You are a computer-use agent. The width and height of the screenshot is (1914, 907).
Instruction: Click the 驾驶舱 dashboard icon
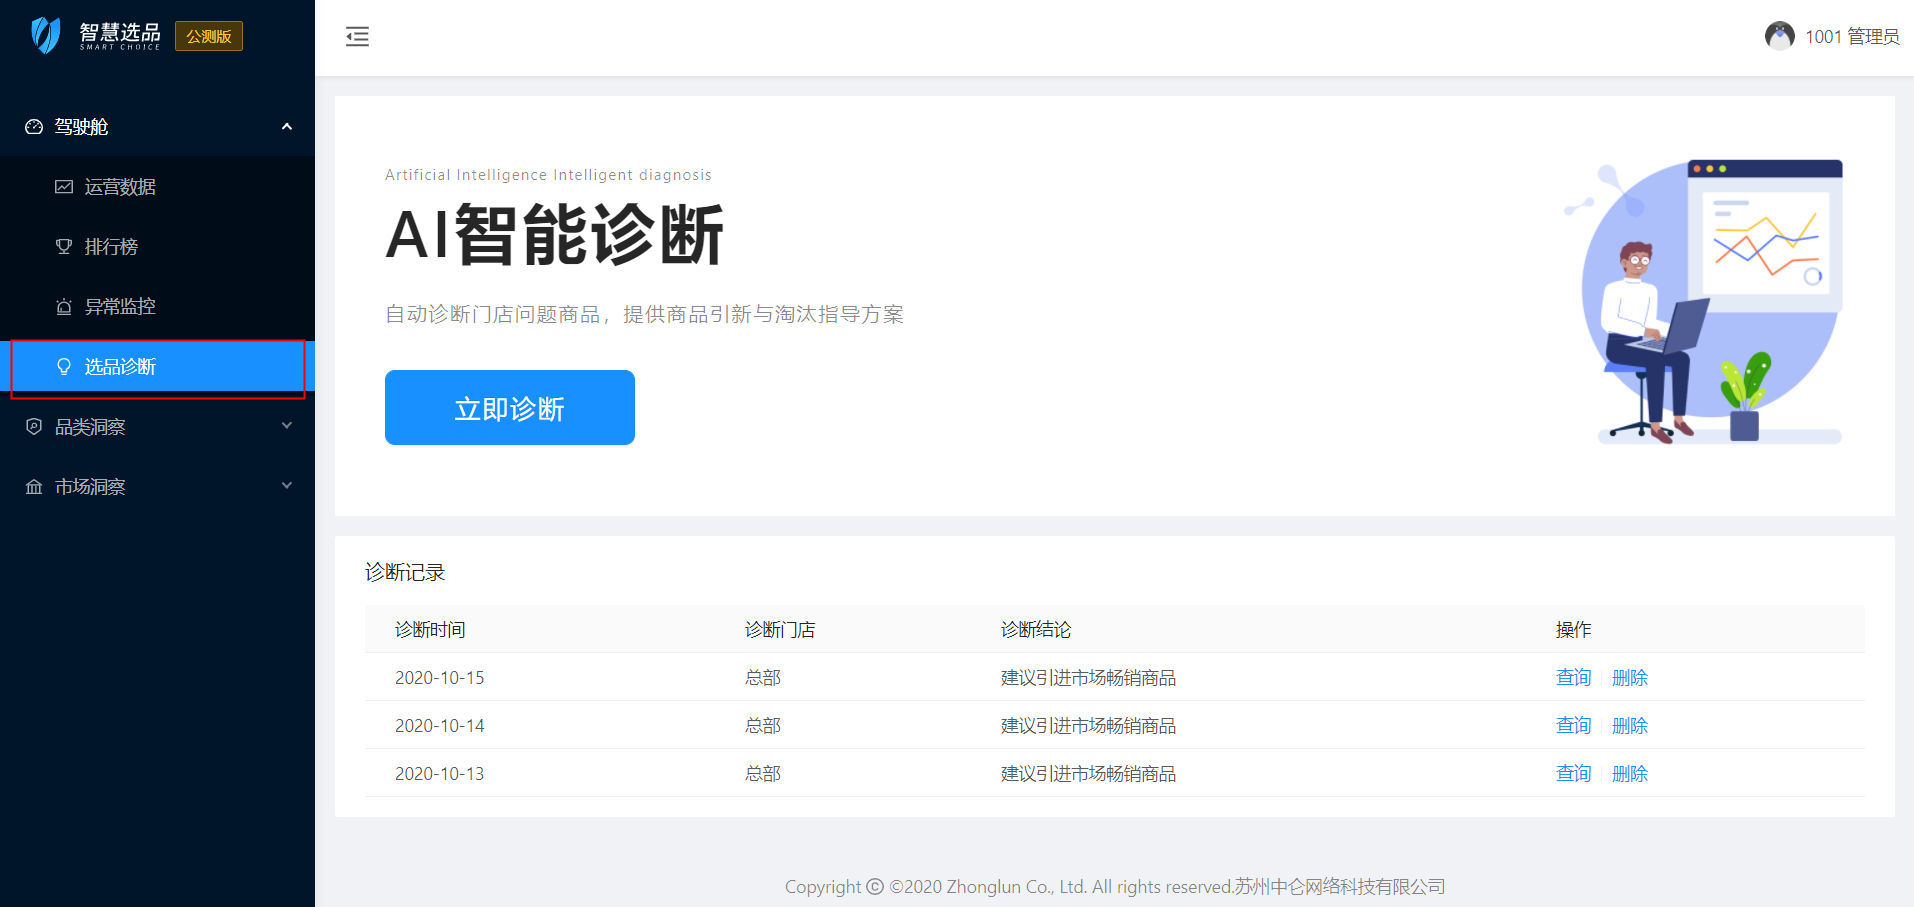pos(34,127)
